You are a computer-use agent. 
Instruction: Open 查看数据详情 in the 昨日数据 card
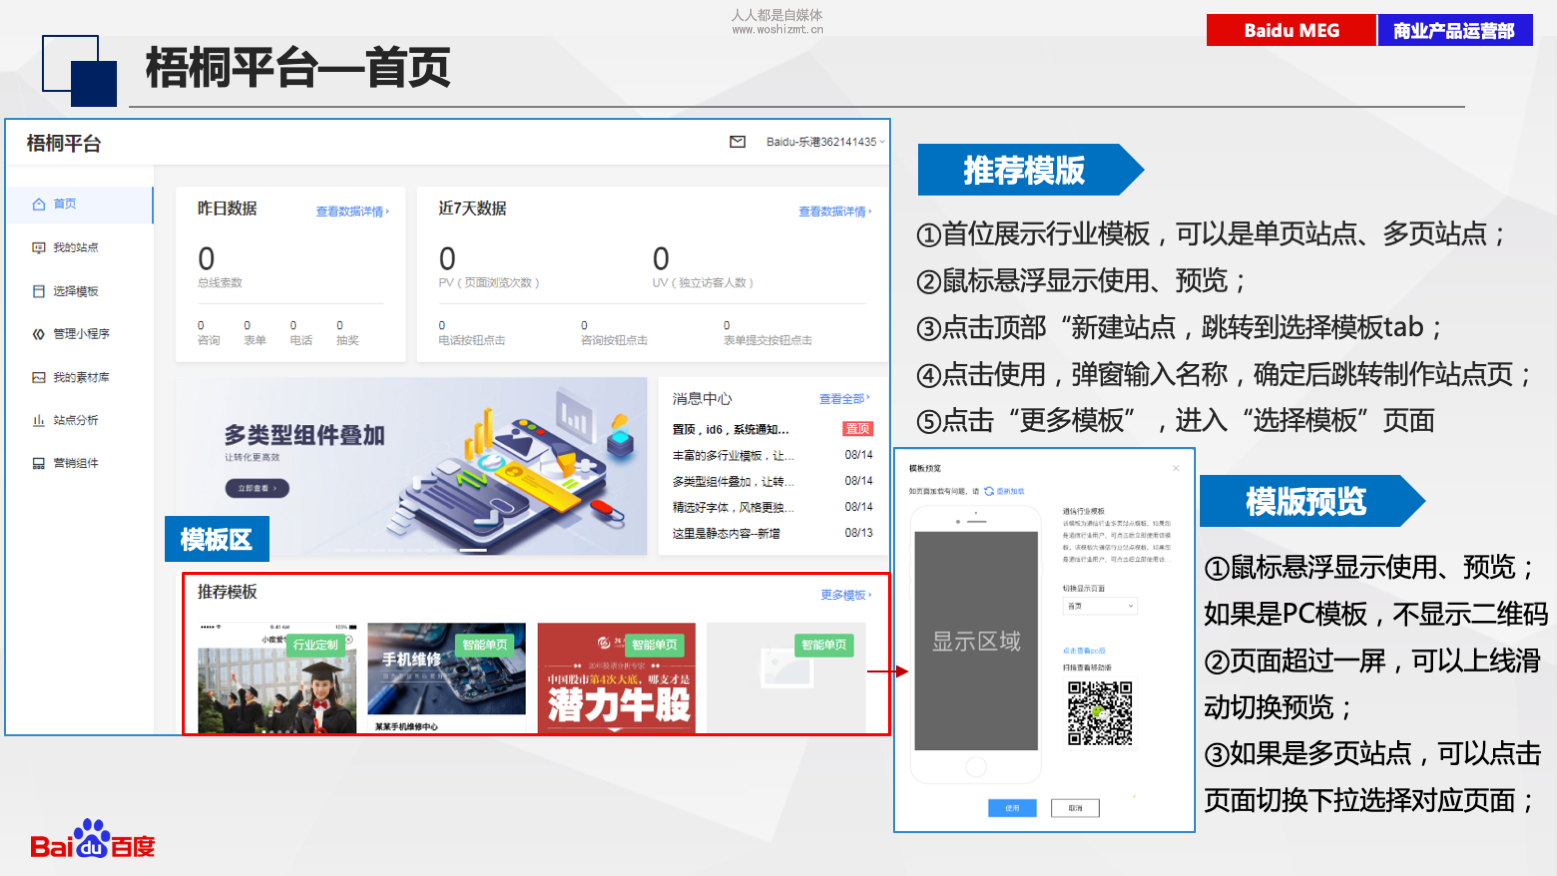352,211
